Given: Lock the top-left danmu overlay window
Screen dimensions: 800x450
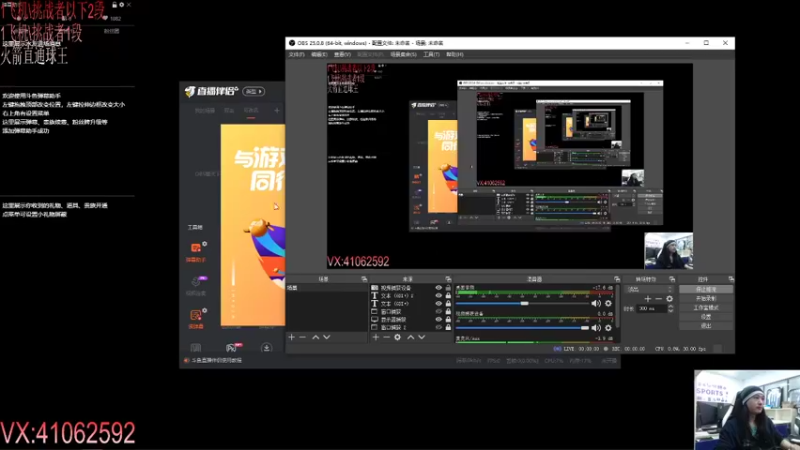Looking at the screenshot, I should tap(114, 5).
